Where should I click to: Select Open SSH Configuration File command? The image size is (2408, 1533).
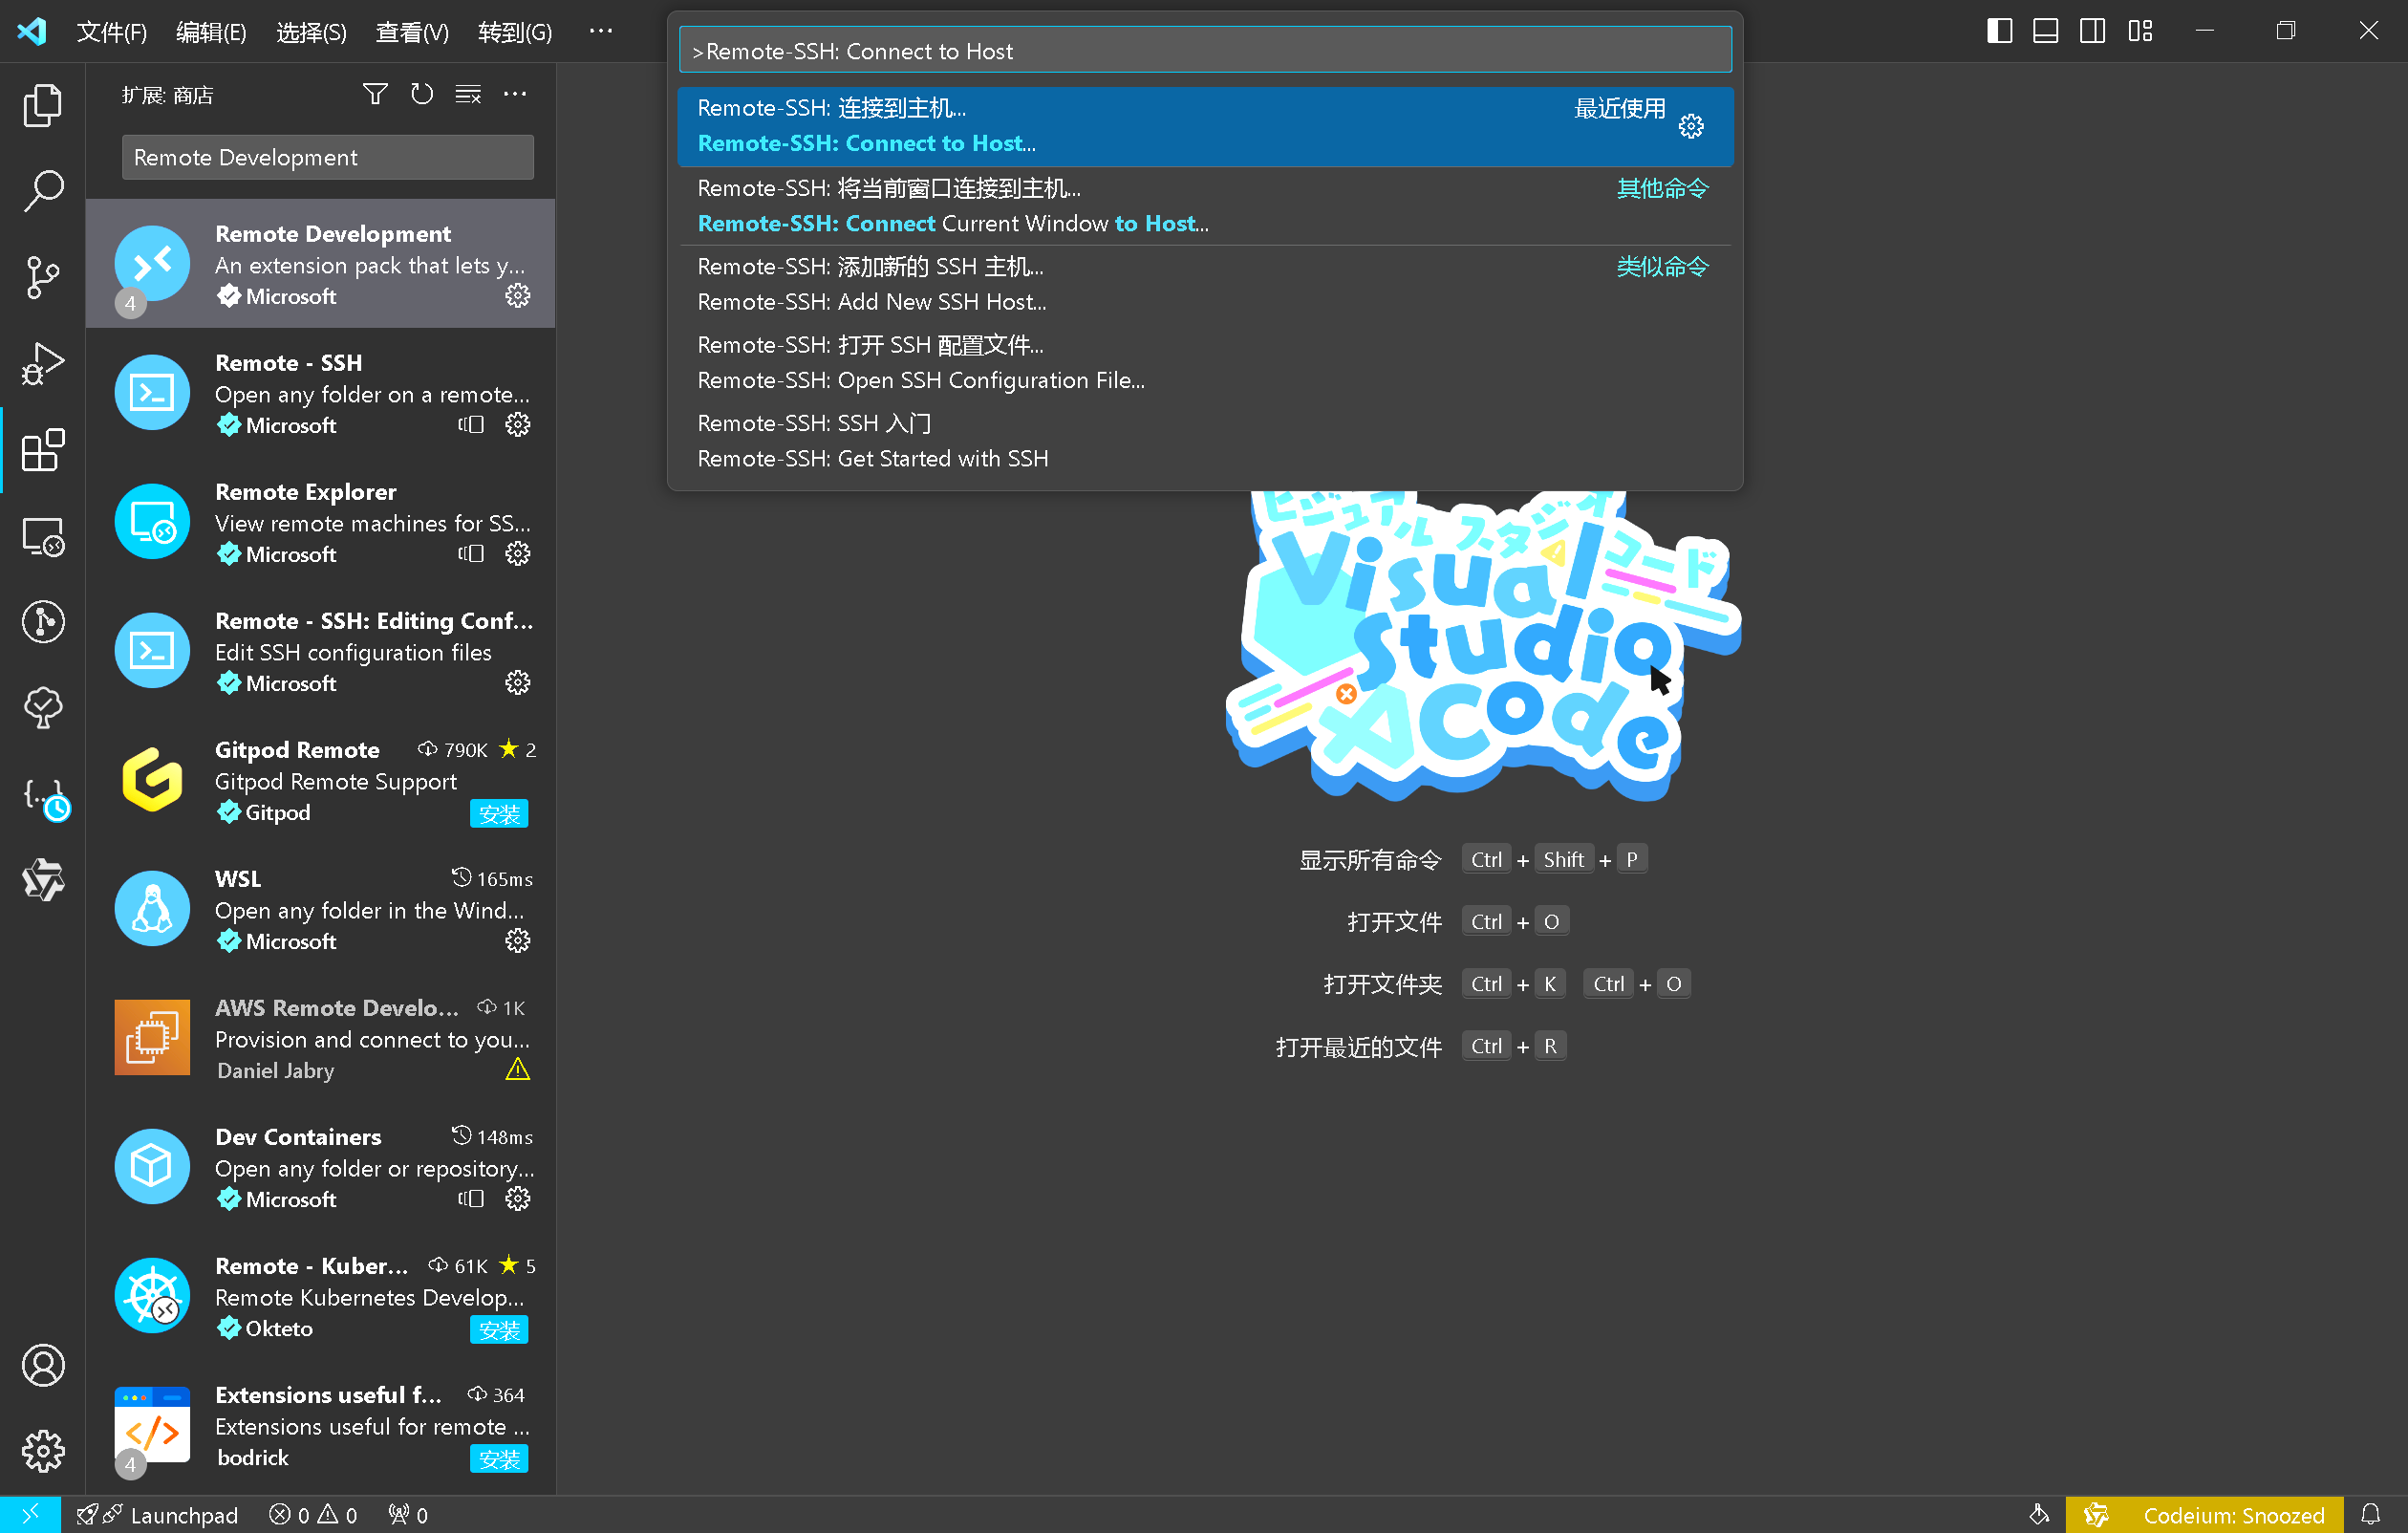(x=1205, y=363)
